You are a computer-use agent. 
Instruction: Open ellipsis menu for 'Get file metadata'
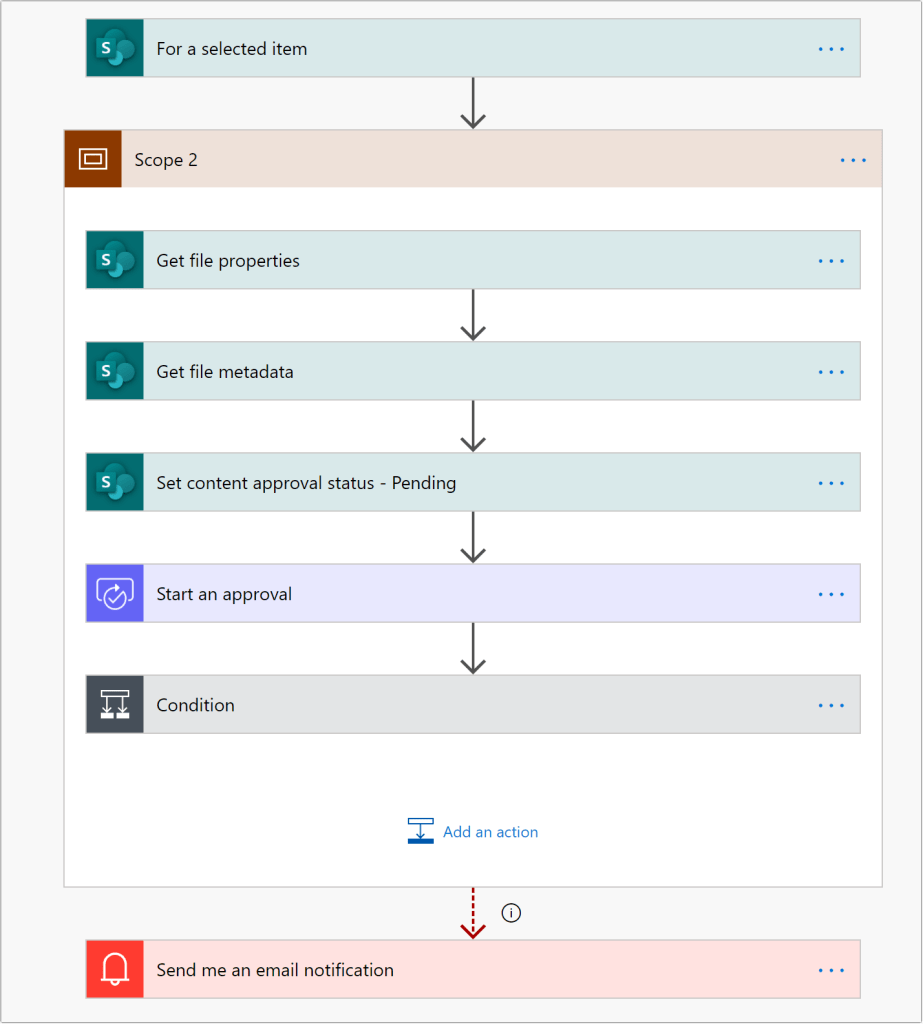point(831,371)
